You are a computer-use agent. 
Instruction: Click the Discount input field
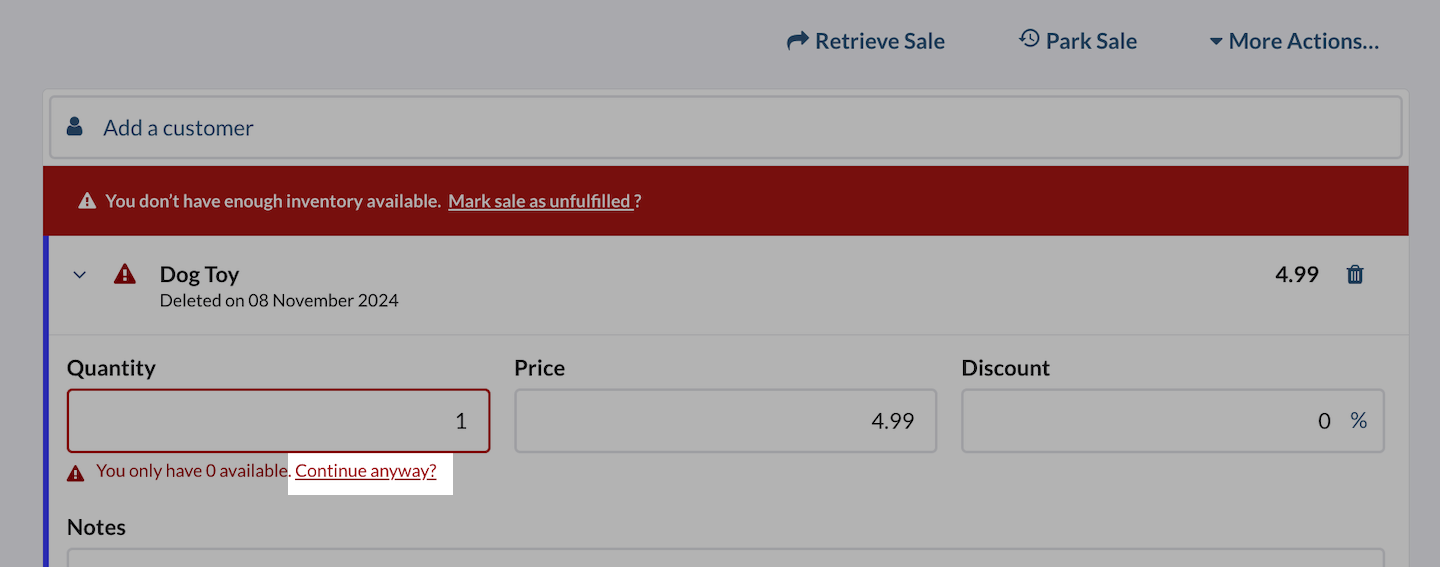point(1150,421)
